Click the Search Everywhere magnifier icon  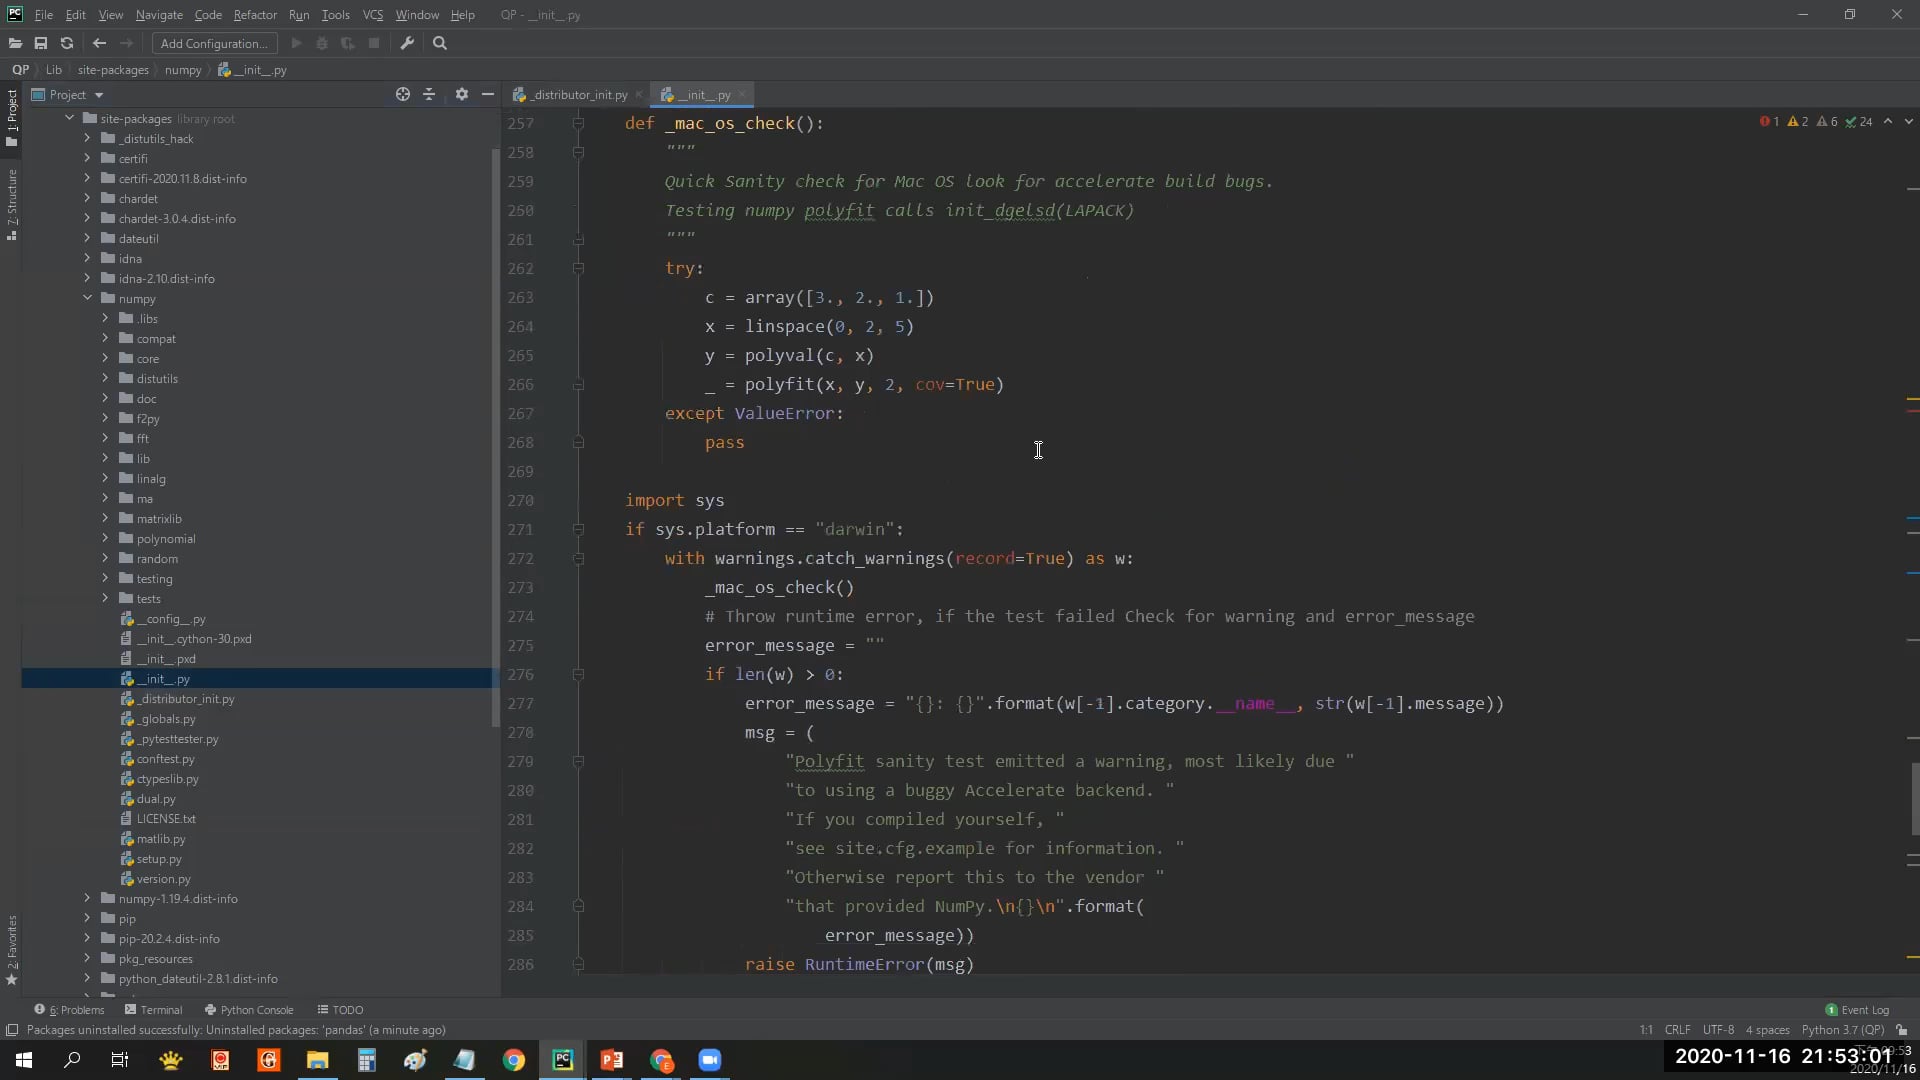(440, 43)
